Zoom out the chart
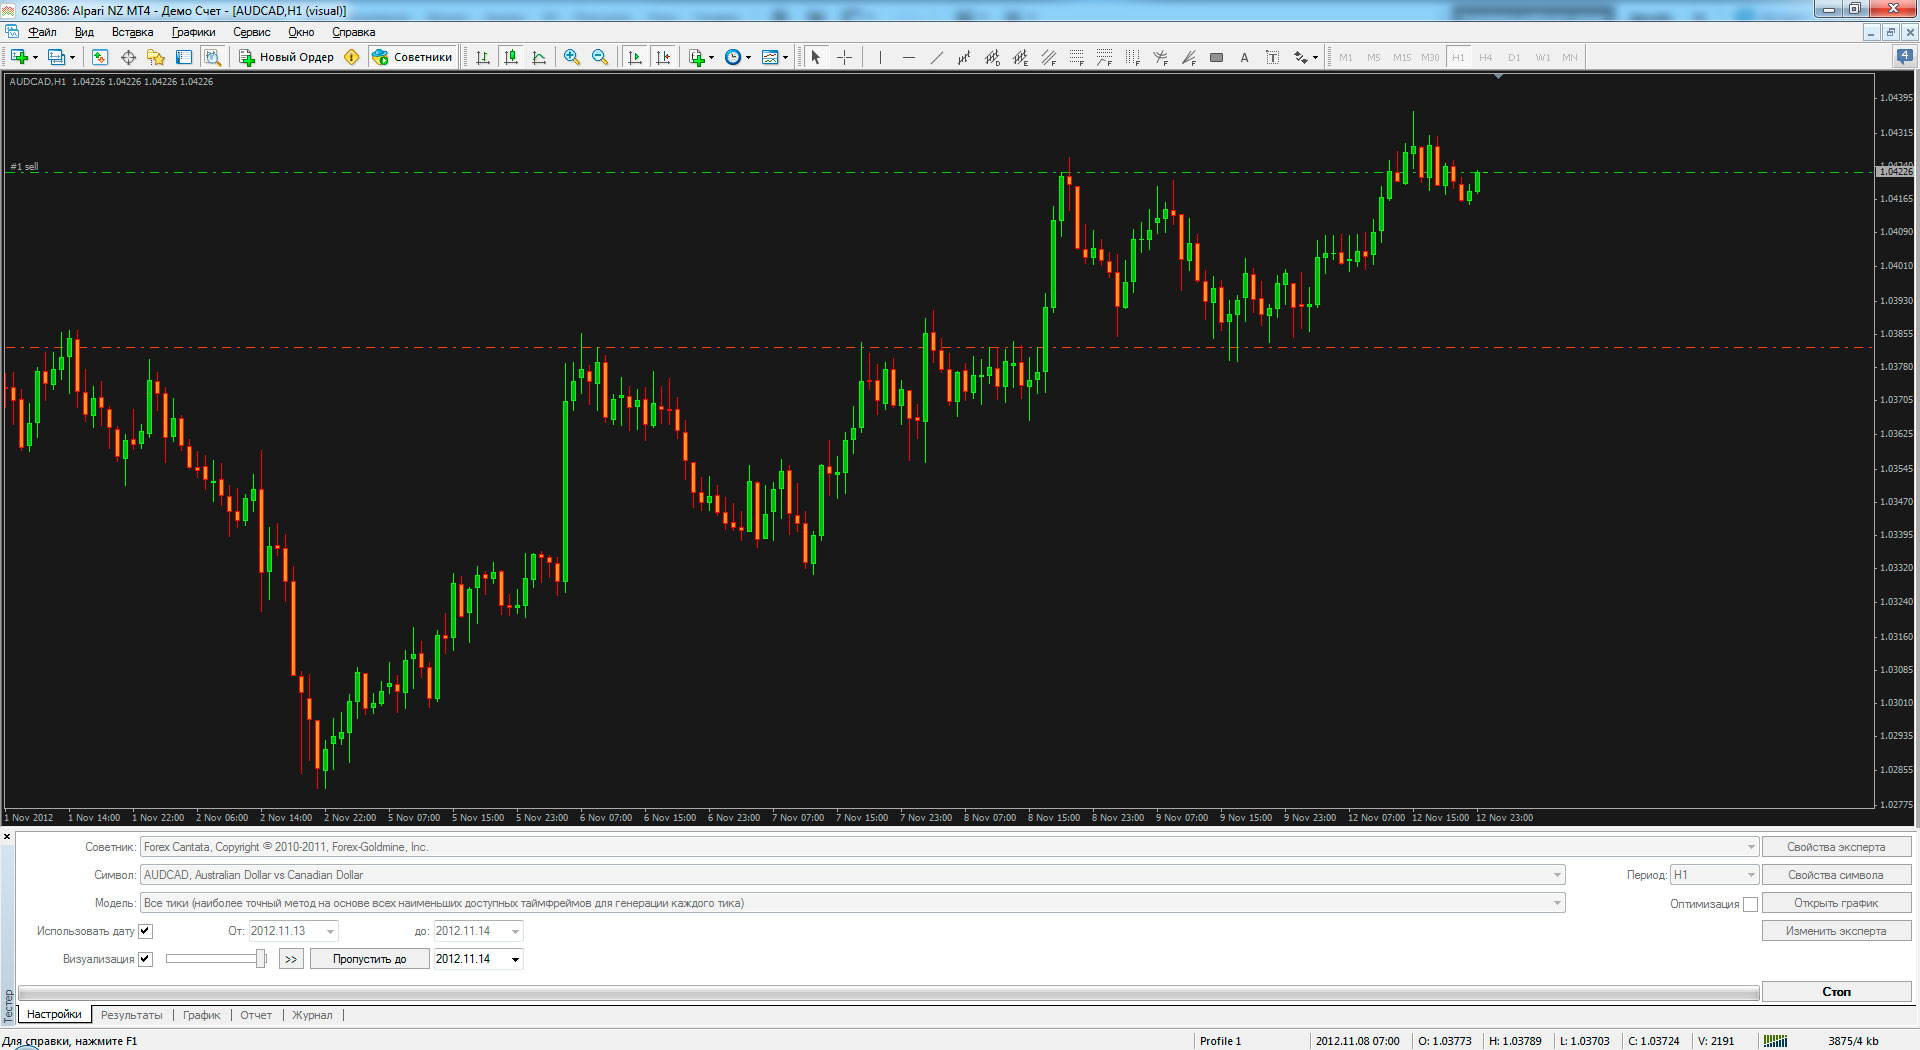Image resolution: width=1920 pixels, height=1050 pixels. tap(600, 57)
